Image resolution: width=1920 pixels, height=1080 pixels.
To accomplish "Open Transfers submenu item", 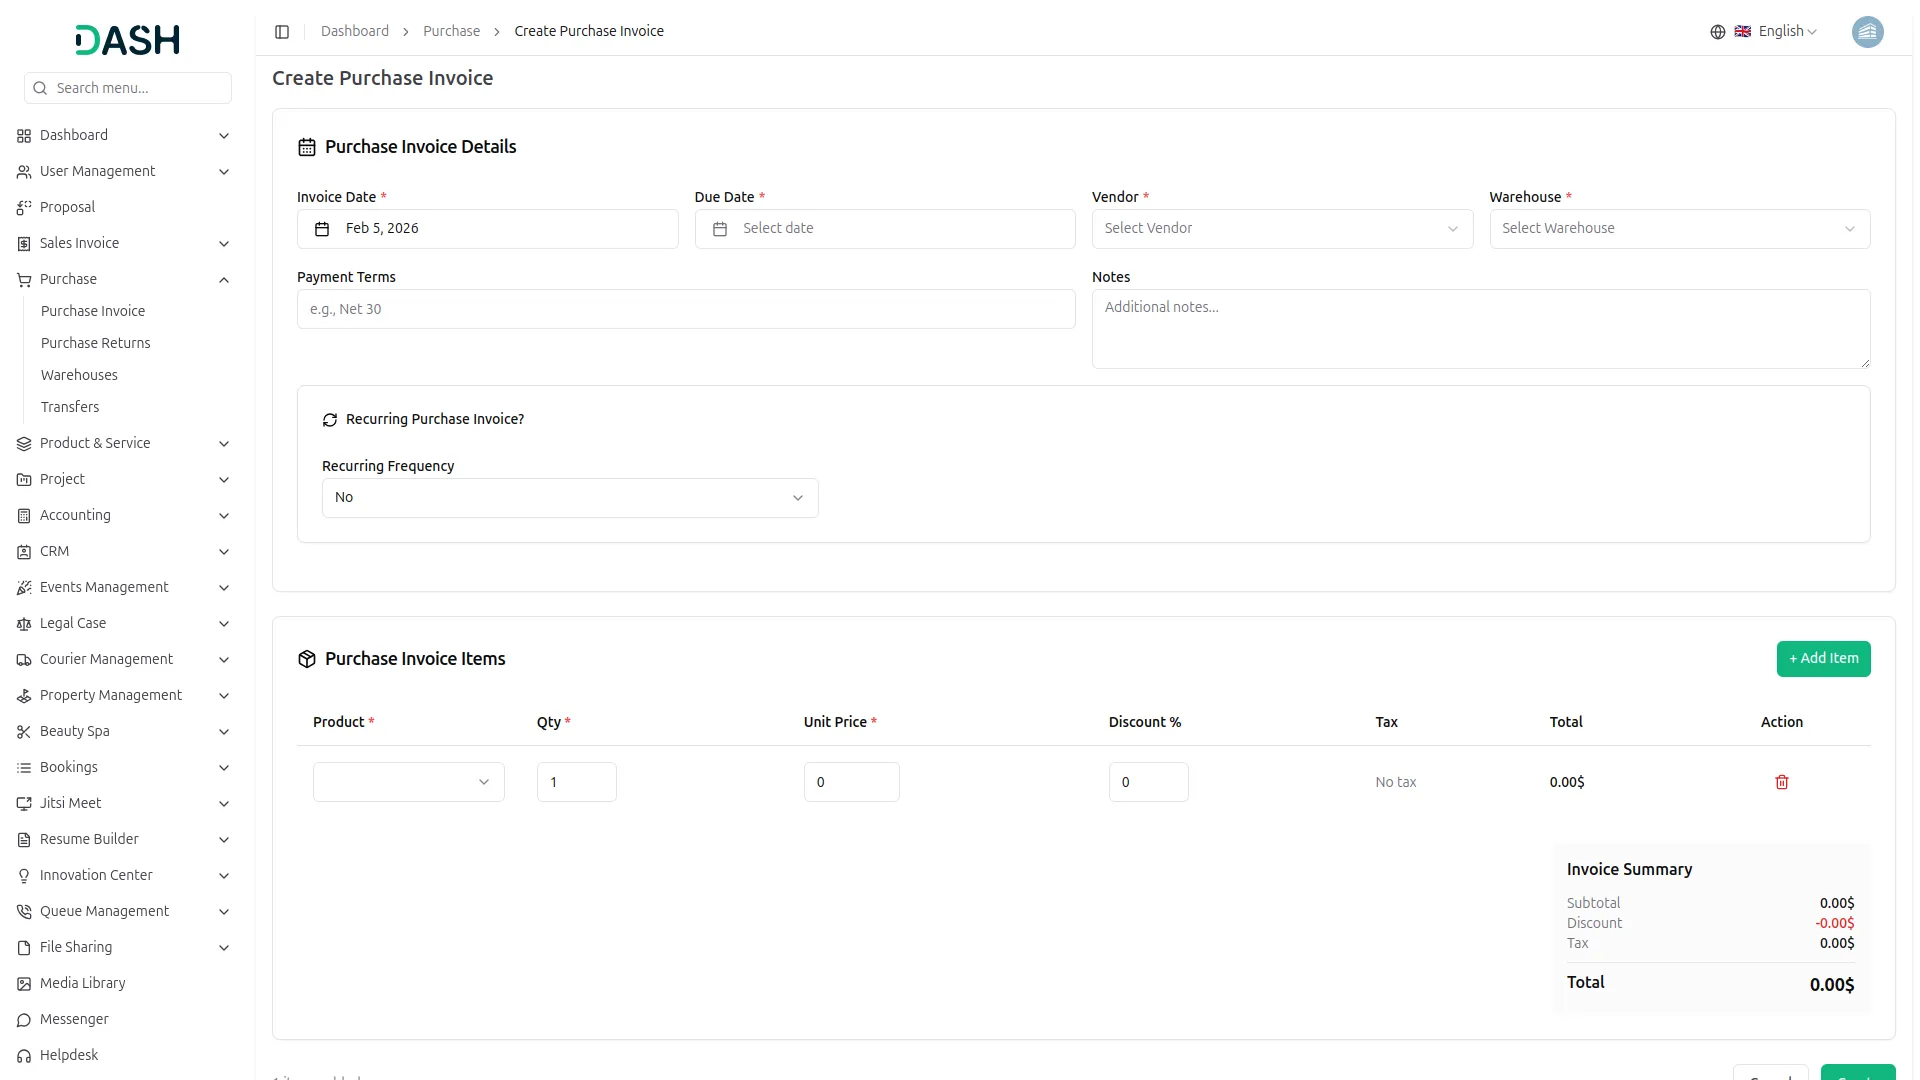I will (x=70, y=407).
